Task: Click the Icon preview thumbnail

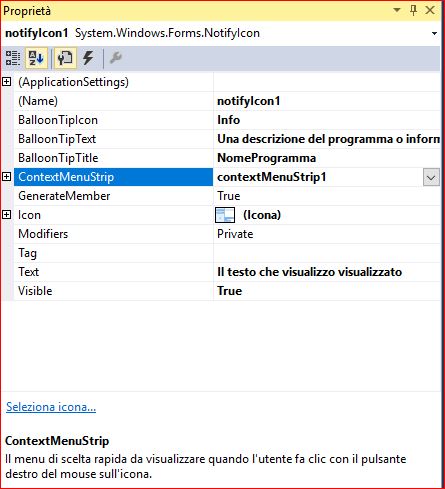Action: click(x=225, y=215)
